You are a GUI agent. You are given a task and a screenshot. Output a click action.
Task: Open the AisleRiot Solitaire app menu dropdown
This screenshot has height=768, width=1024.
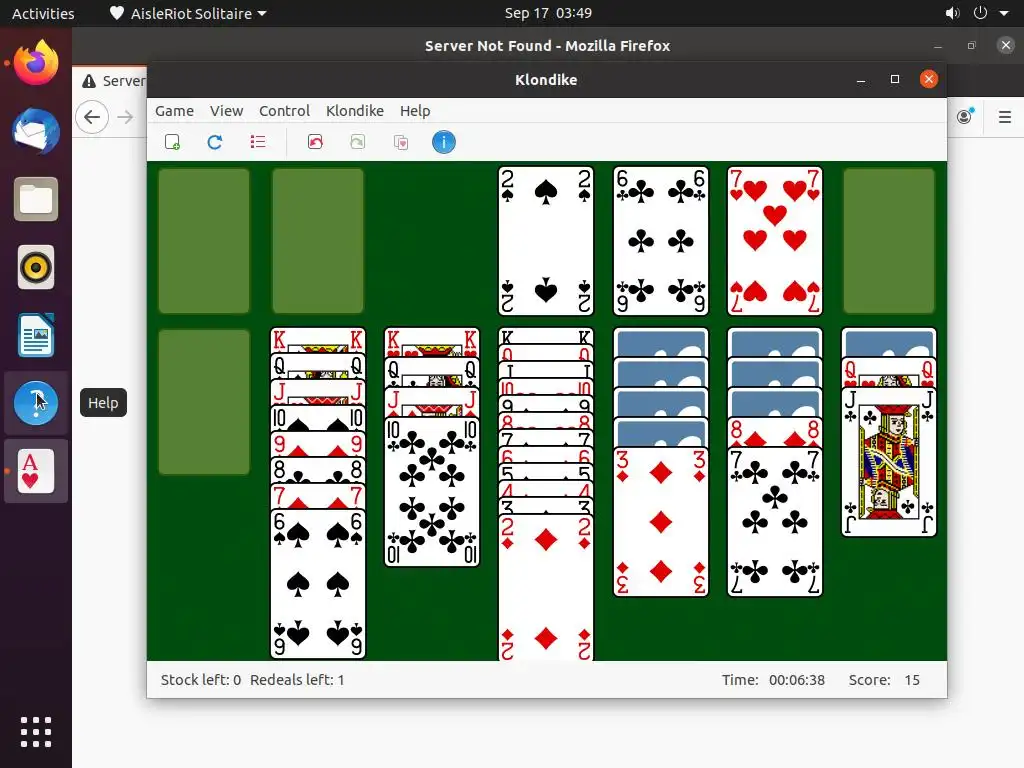(188, 13)
